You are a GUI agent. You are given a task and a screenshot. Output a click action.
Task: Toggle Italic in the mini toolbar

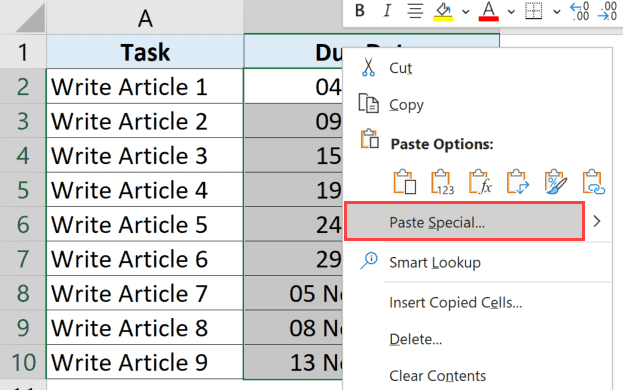tap(387, 11)
